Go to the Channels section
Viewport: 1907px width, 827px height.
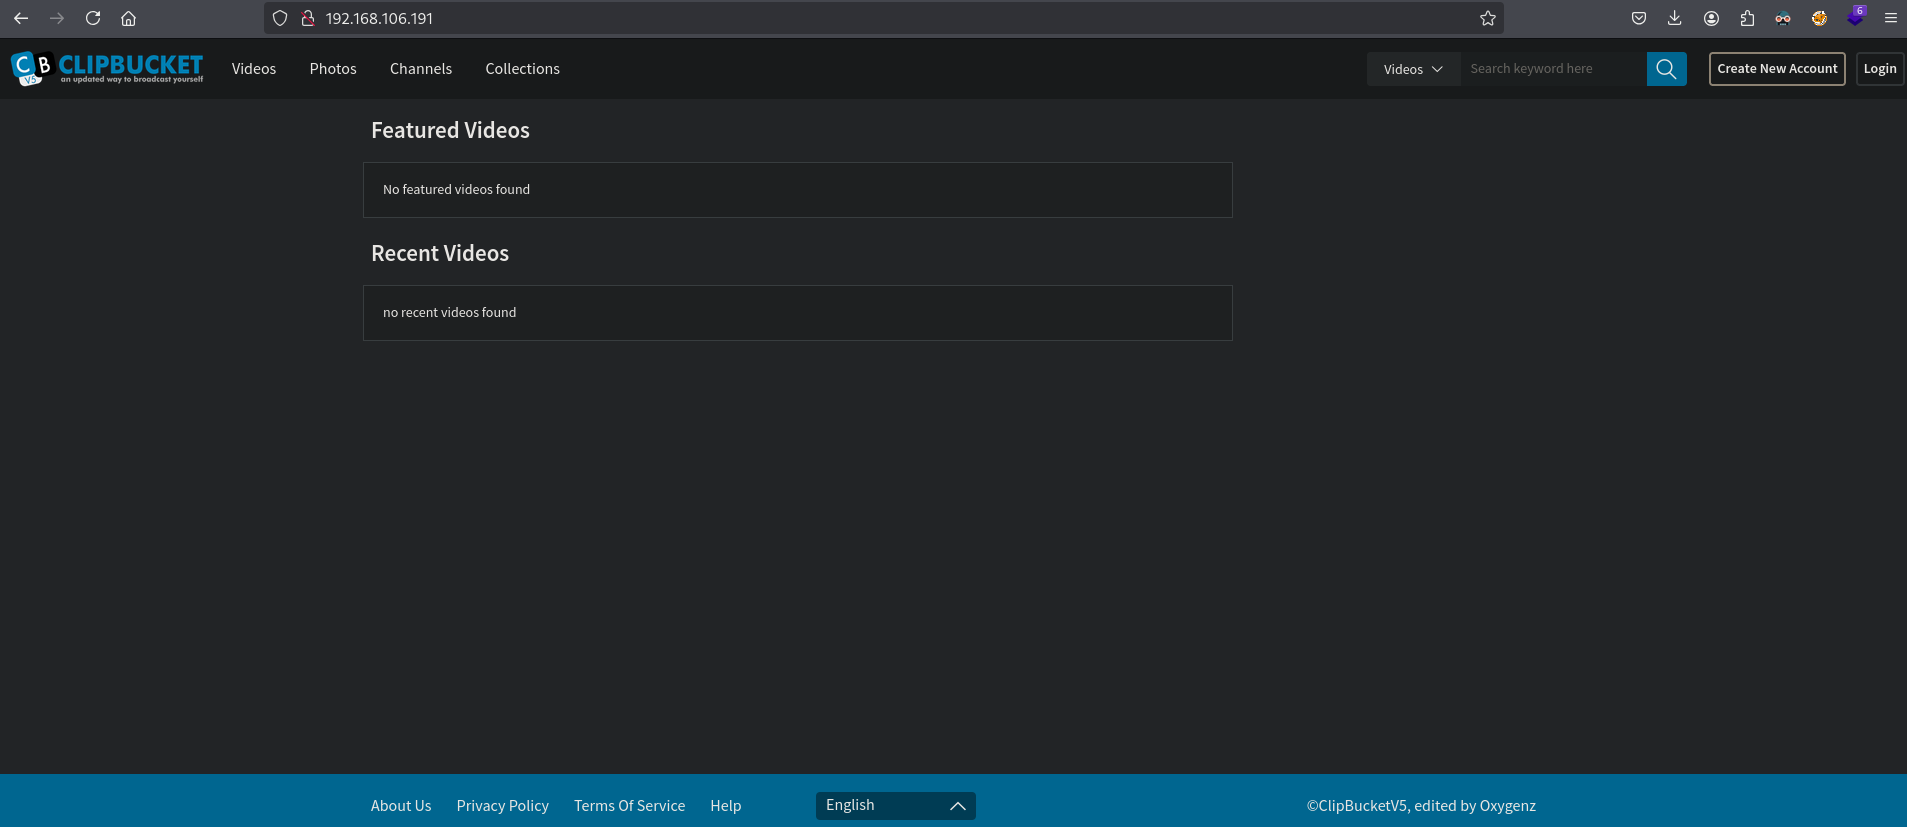tap(421, 69)
